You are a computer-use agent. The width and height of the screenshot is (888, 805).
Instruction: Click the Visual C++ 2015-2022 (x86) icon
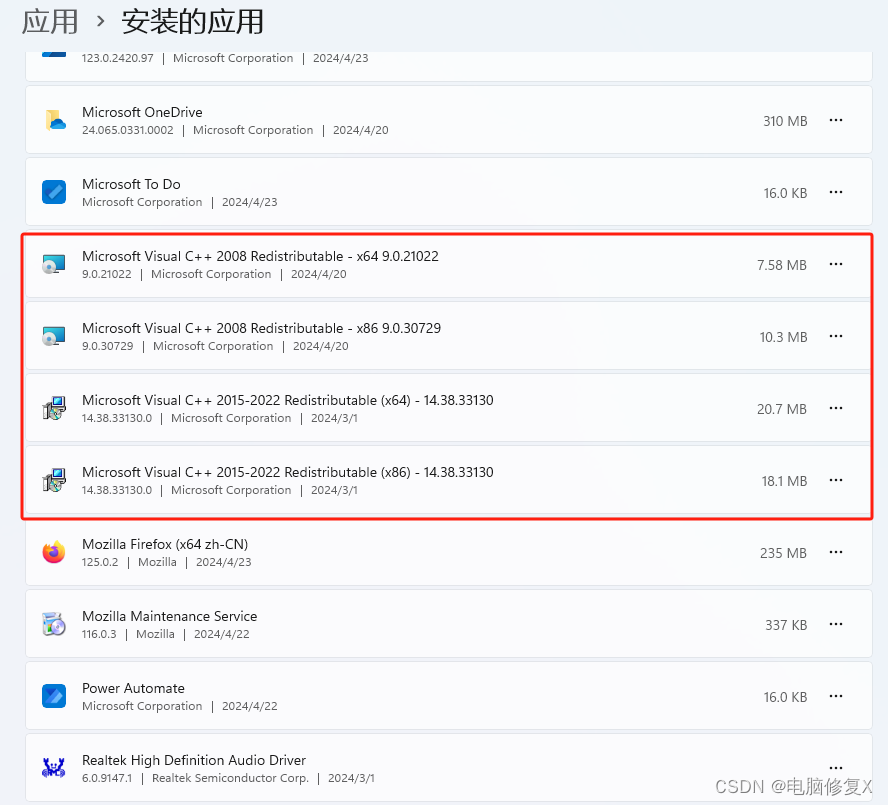[54, 480]
